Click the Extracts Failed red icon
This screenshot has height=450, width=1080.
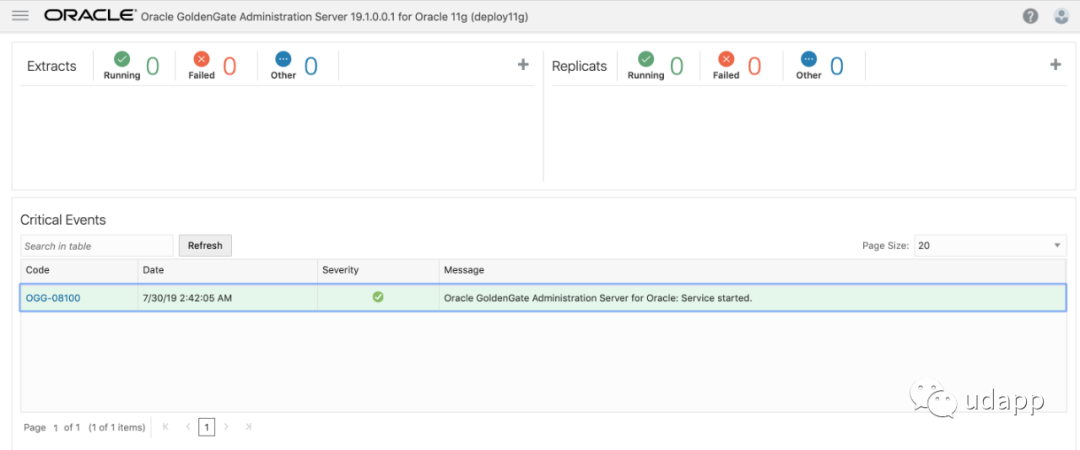pyautogui.click(x=201, y=59)
